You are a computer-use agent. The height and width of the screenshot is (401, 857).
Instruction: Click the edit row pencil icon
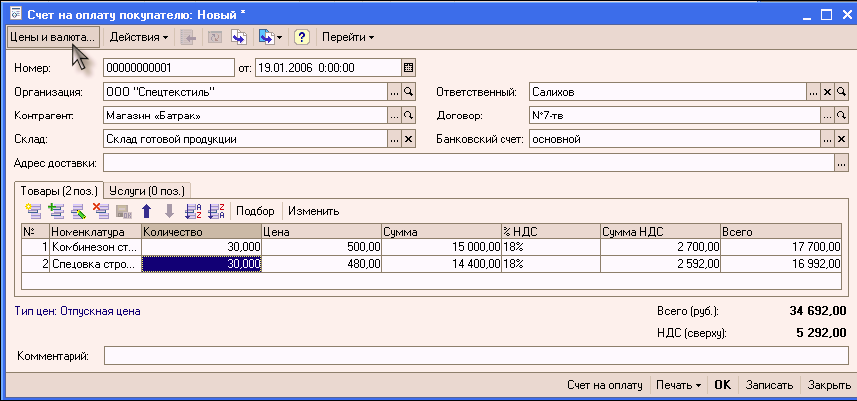pyautogui.click(x=77, y=211)
